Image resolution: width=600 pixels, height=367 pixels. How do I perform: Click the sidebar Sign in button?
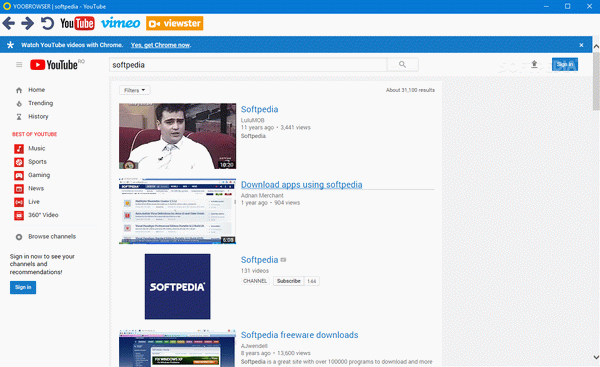23,287
